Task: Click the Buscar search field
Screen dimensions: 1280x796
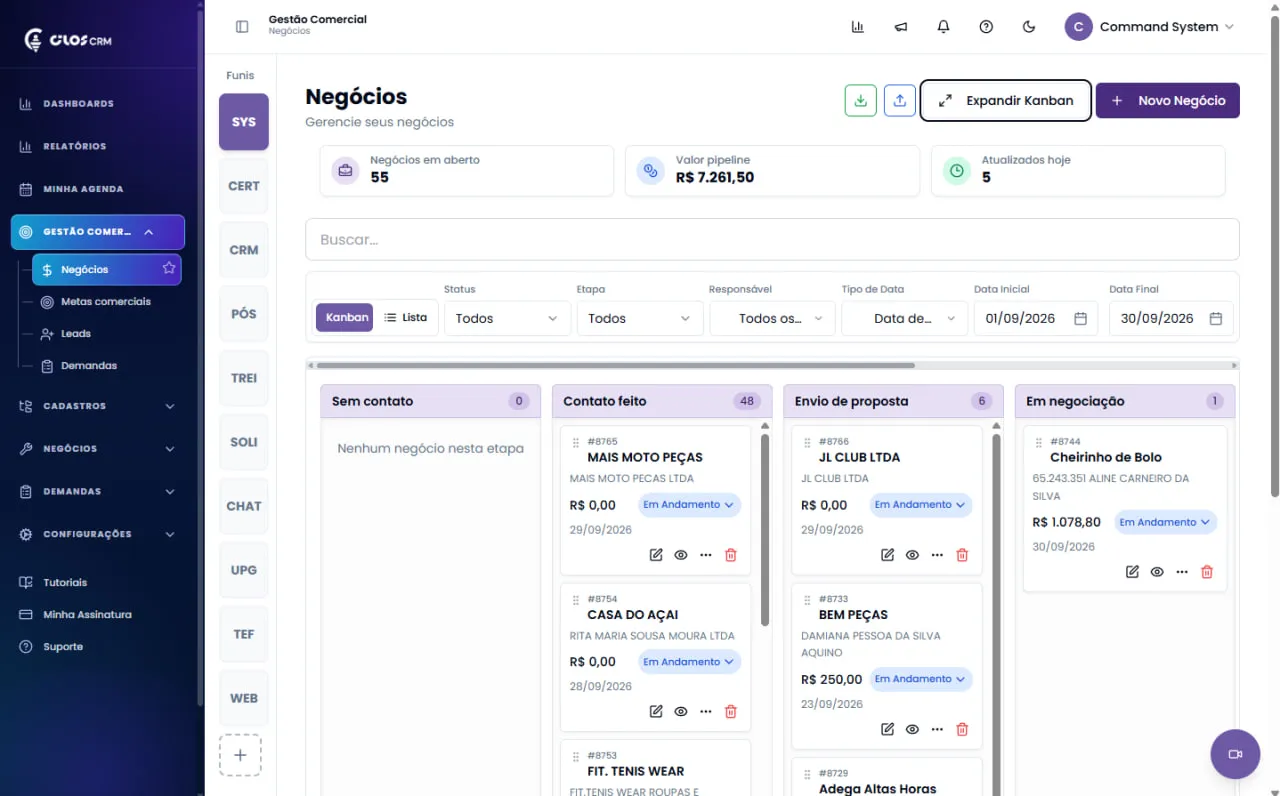Action: (772, 240)
